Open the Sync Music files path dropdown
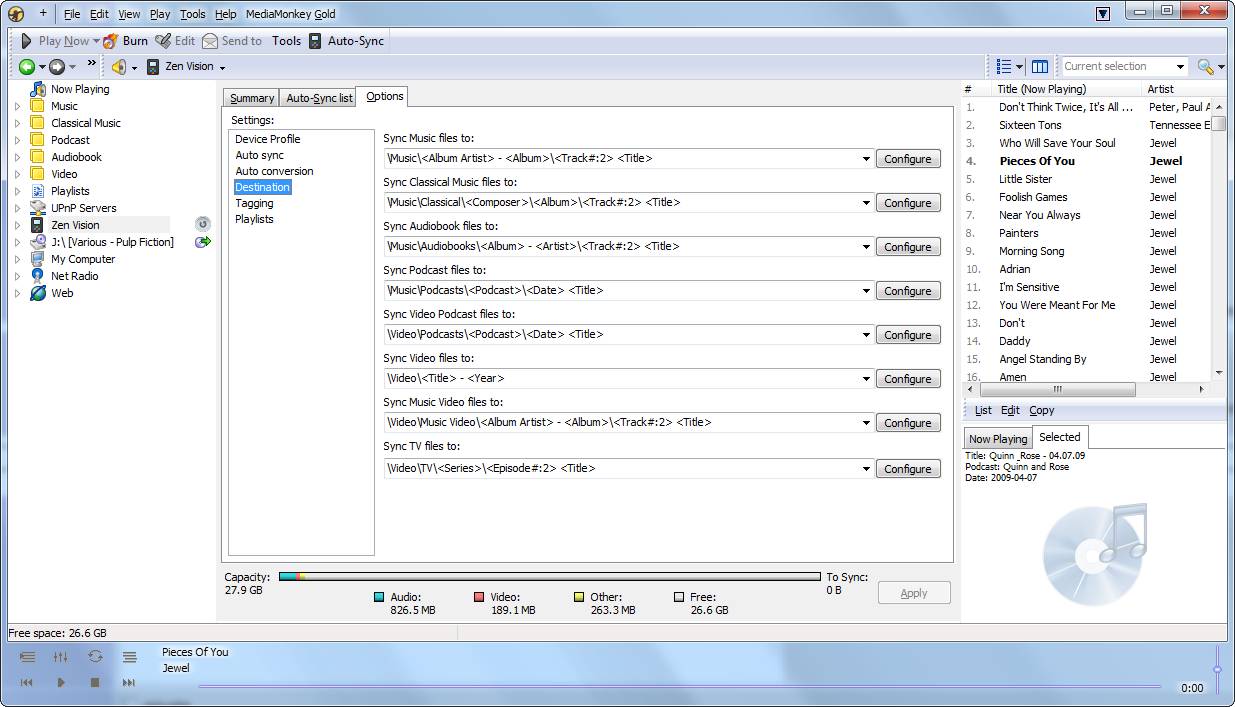1235x707 pixels. pyautogui.click(x=866, y=159)
